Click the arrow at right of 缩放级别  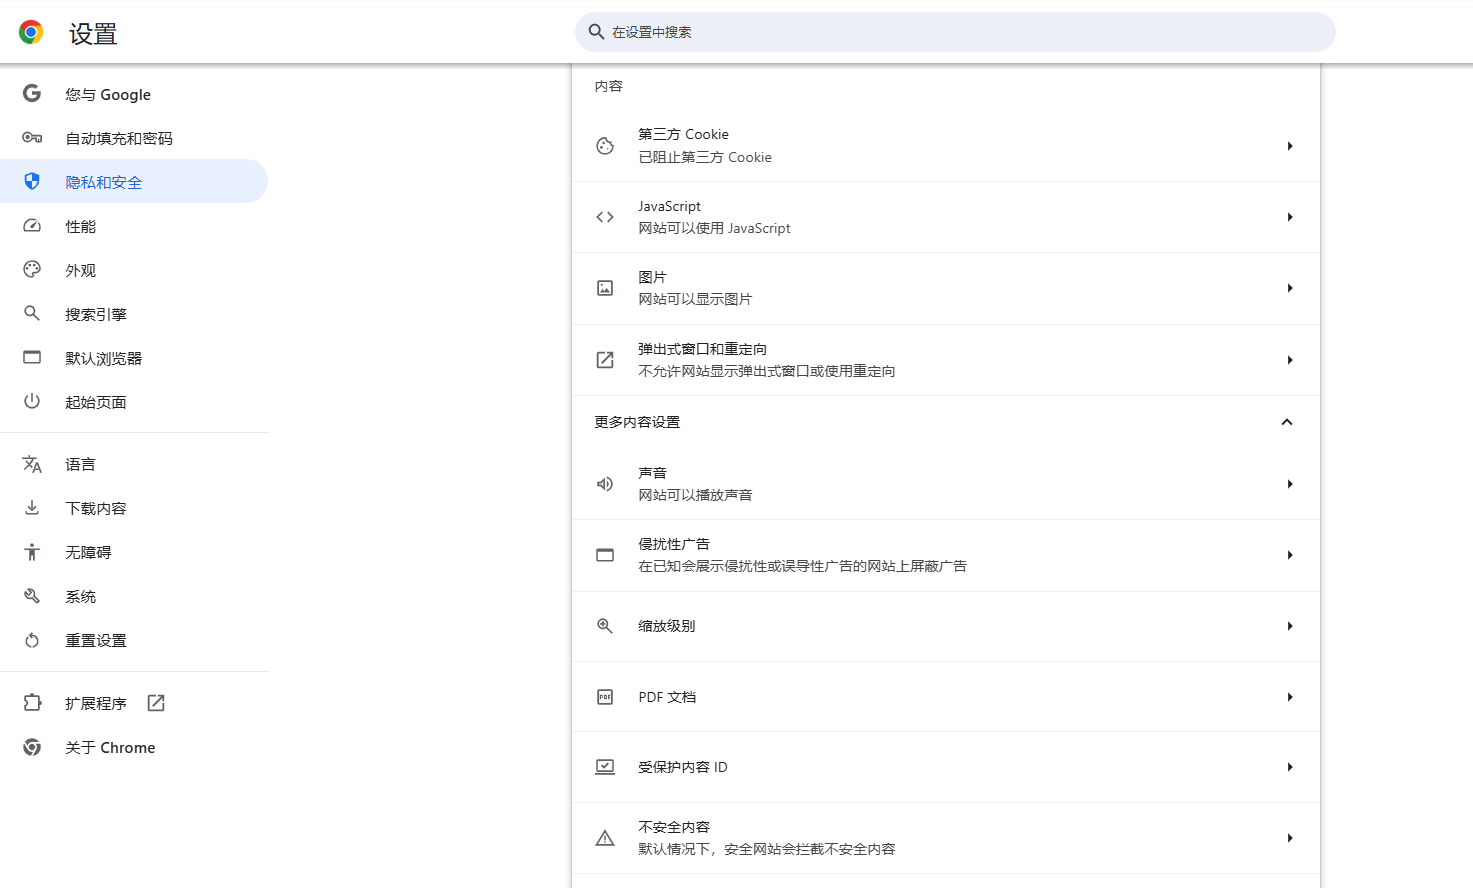1290,626
